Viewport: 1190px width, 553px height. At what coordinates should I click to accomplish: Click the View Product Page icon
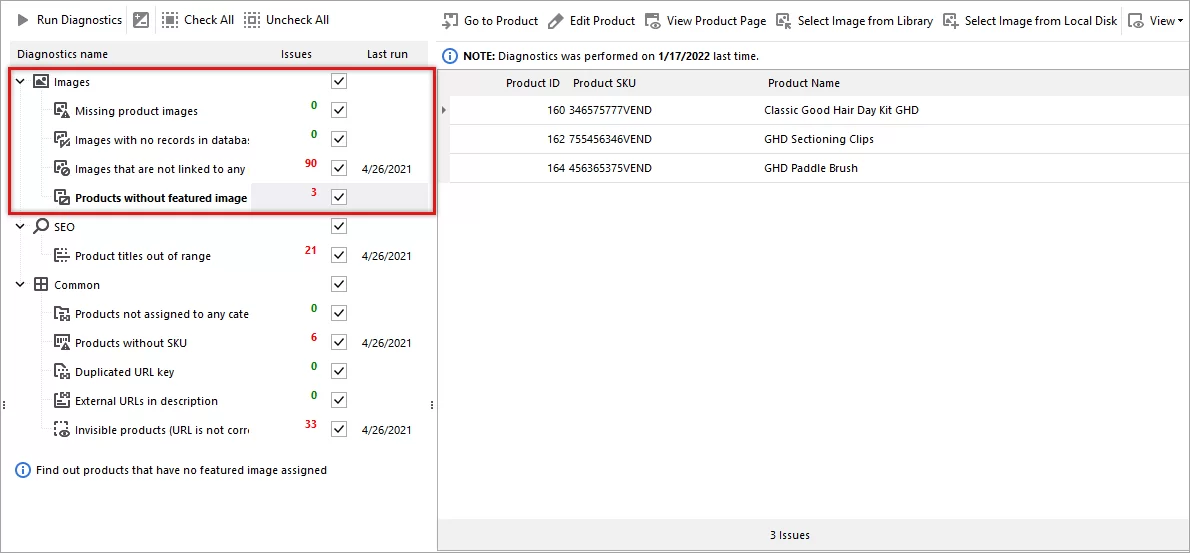pos(653,21)
